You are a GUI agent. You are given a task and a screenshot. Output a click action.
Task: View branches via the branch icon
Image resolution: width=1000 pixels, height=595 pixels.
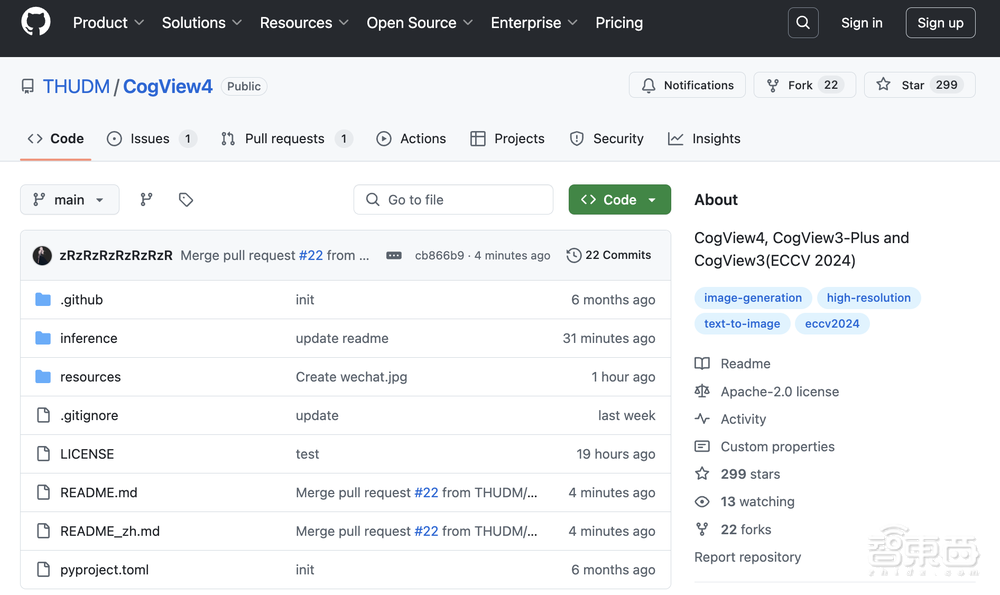point(146,200)
